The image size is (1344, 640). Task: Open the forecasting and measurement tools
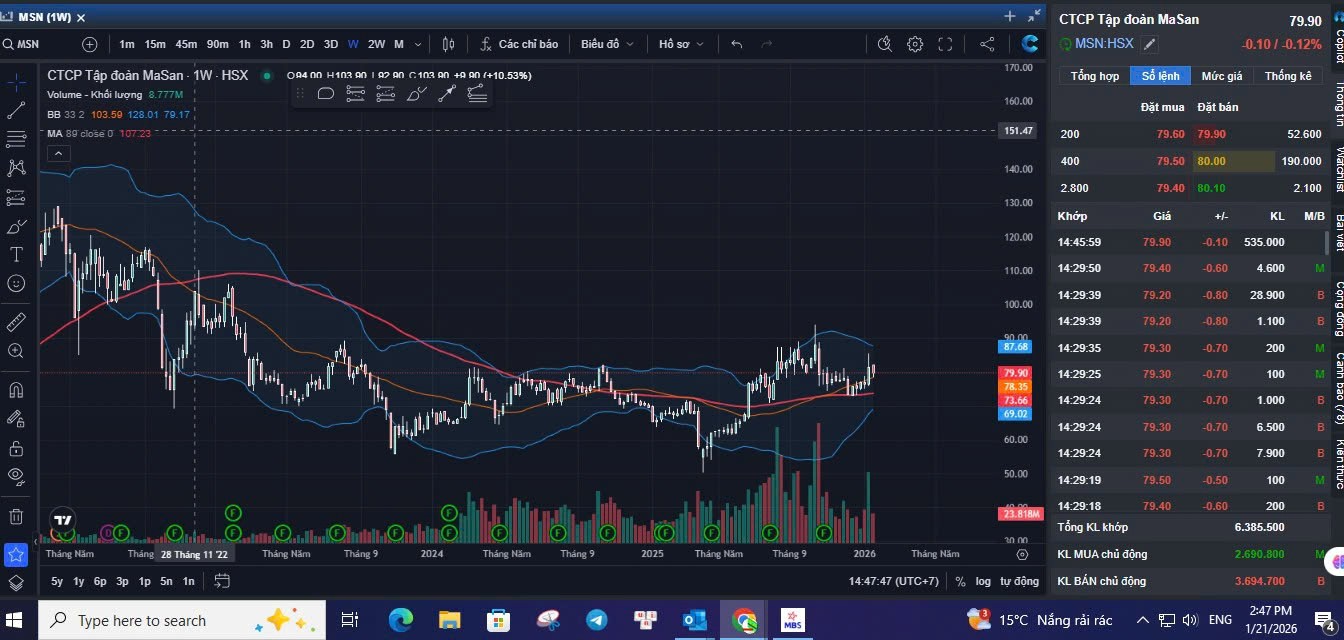click(16, 197)
